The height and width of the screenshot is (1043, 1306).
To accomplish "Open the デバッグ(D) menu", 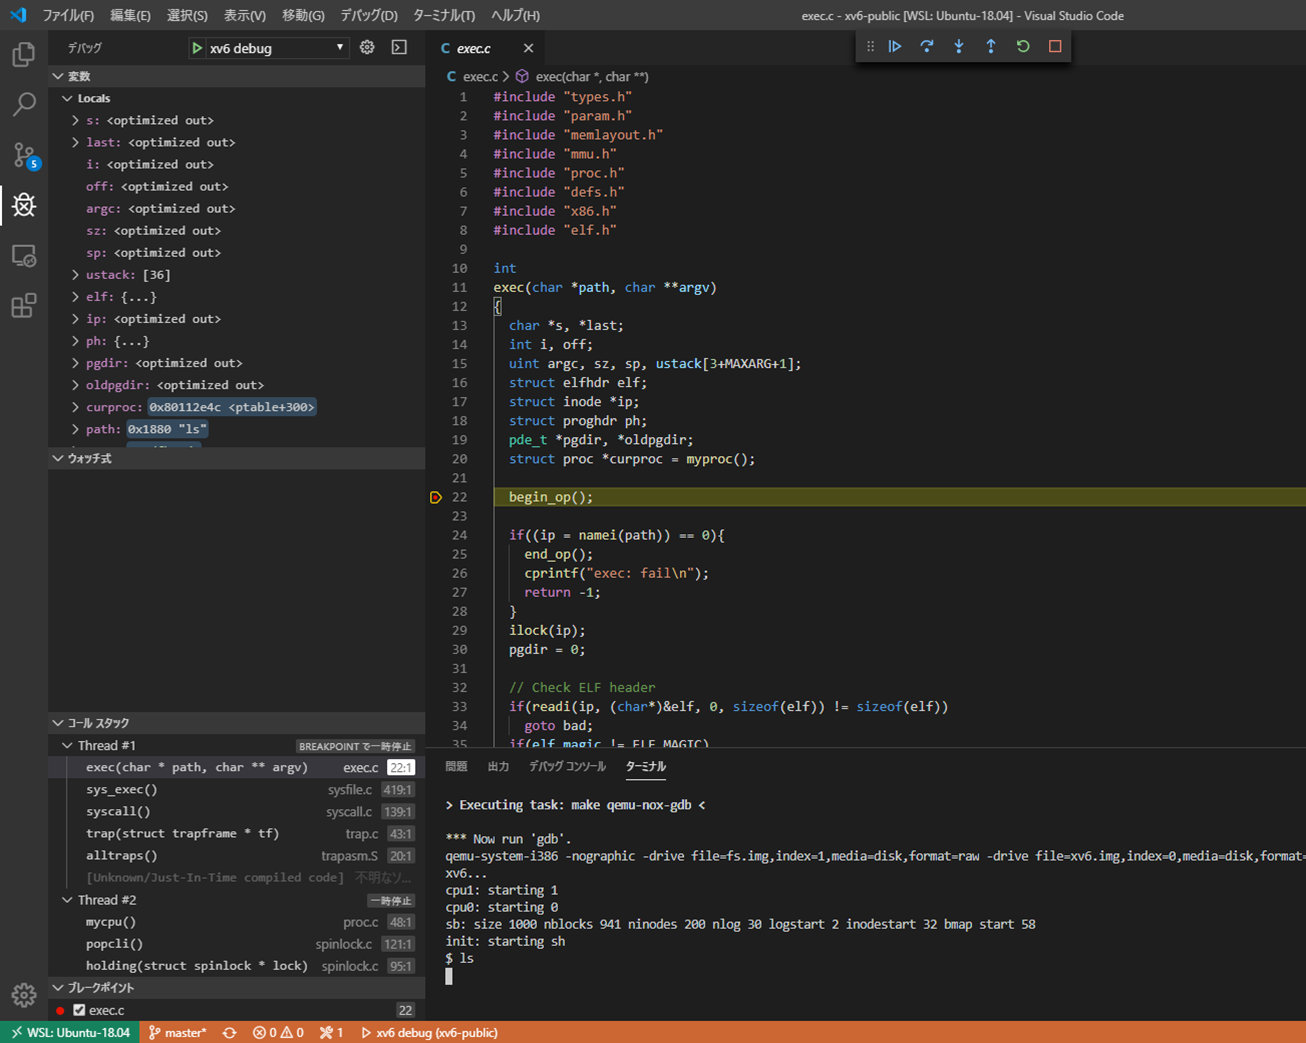I will coord(369,15).
